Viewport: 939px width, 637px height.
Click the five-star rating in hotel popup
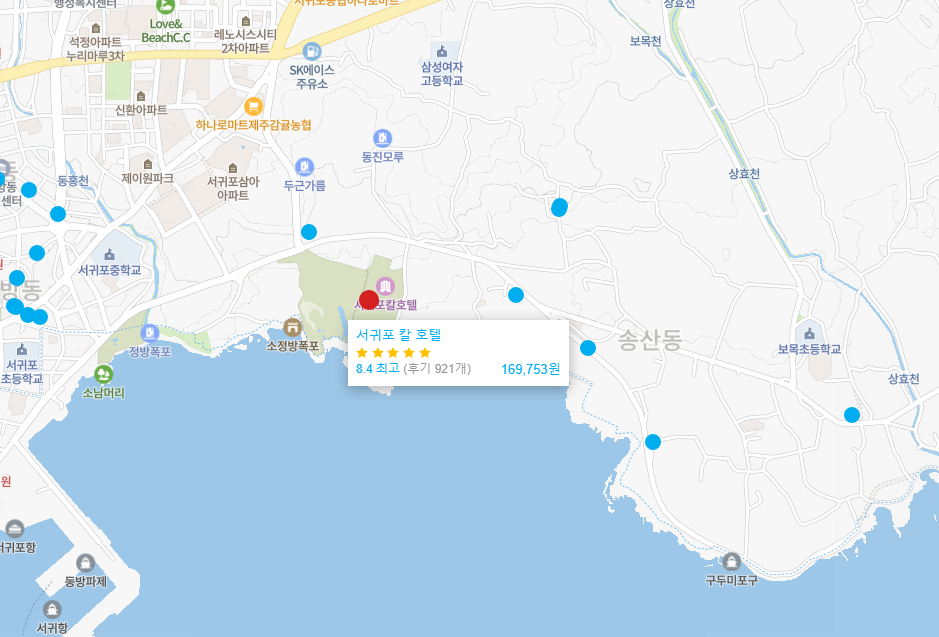pos(393,353)
